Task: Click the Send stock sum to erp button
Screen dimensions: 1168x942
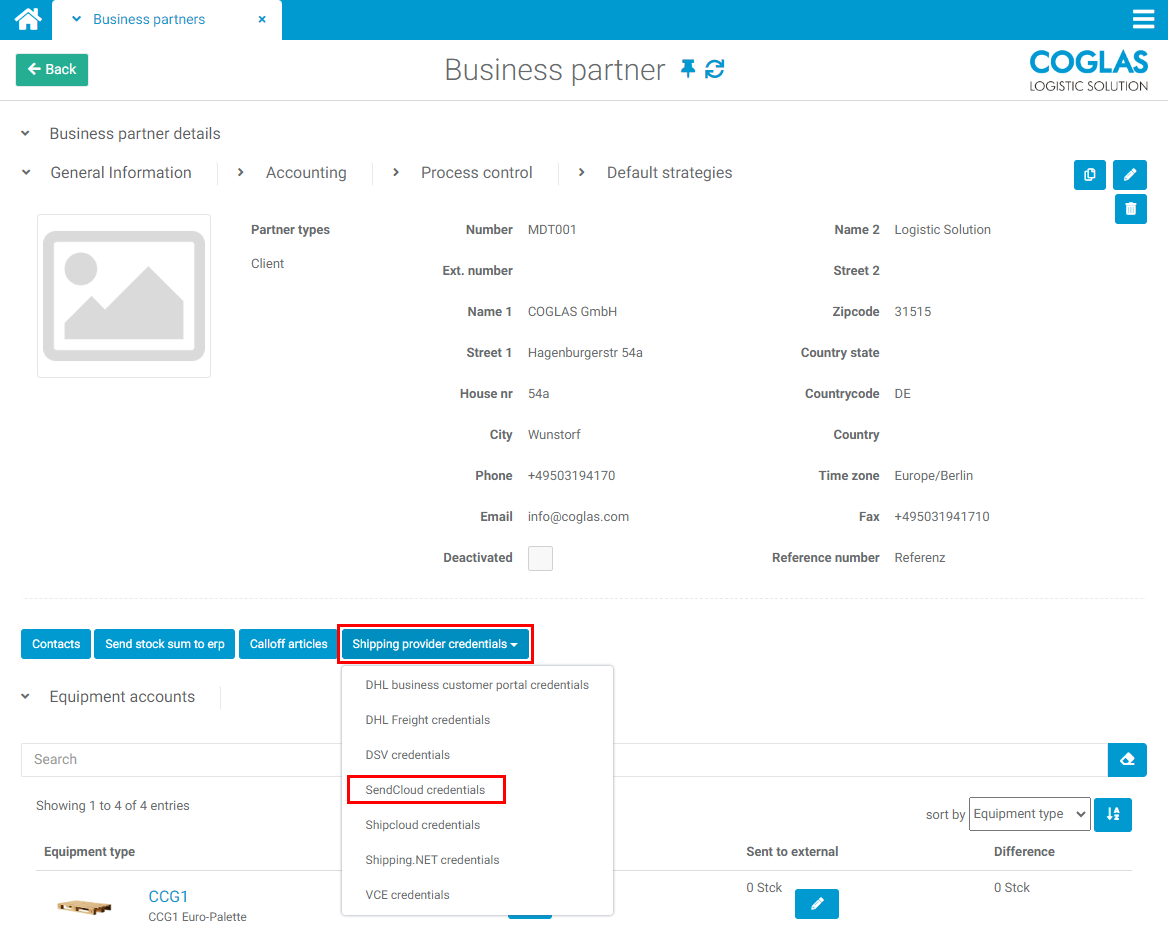Action: click(165, 644)
